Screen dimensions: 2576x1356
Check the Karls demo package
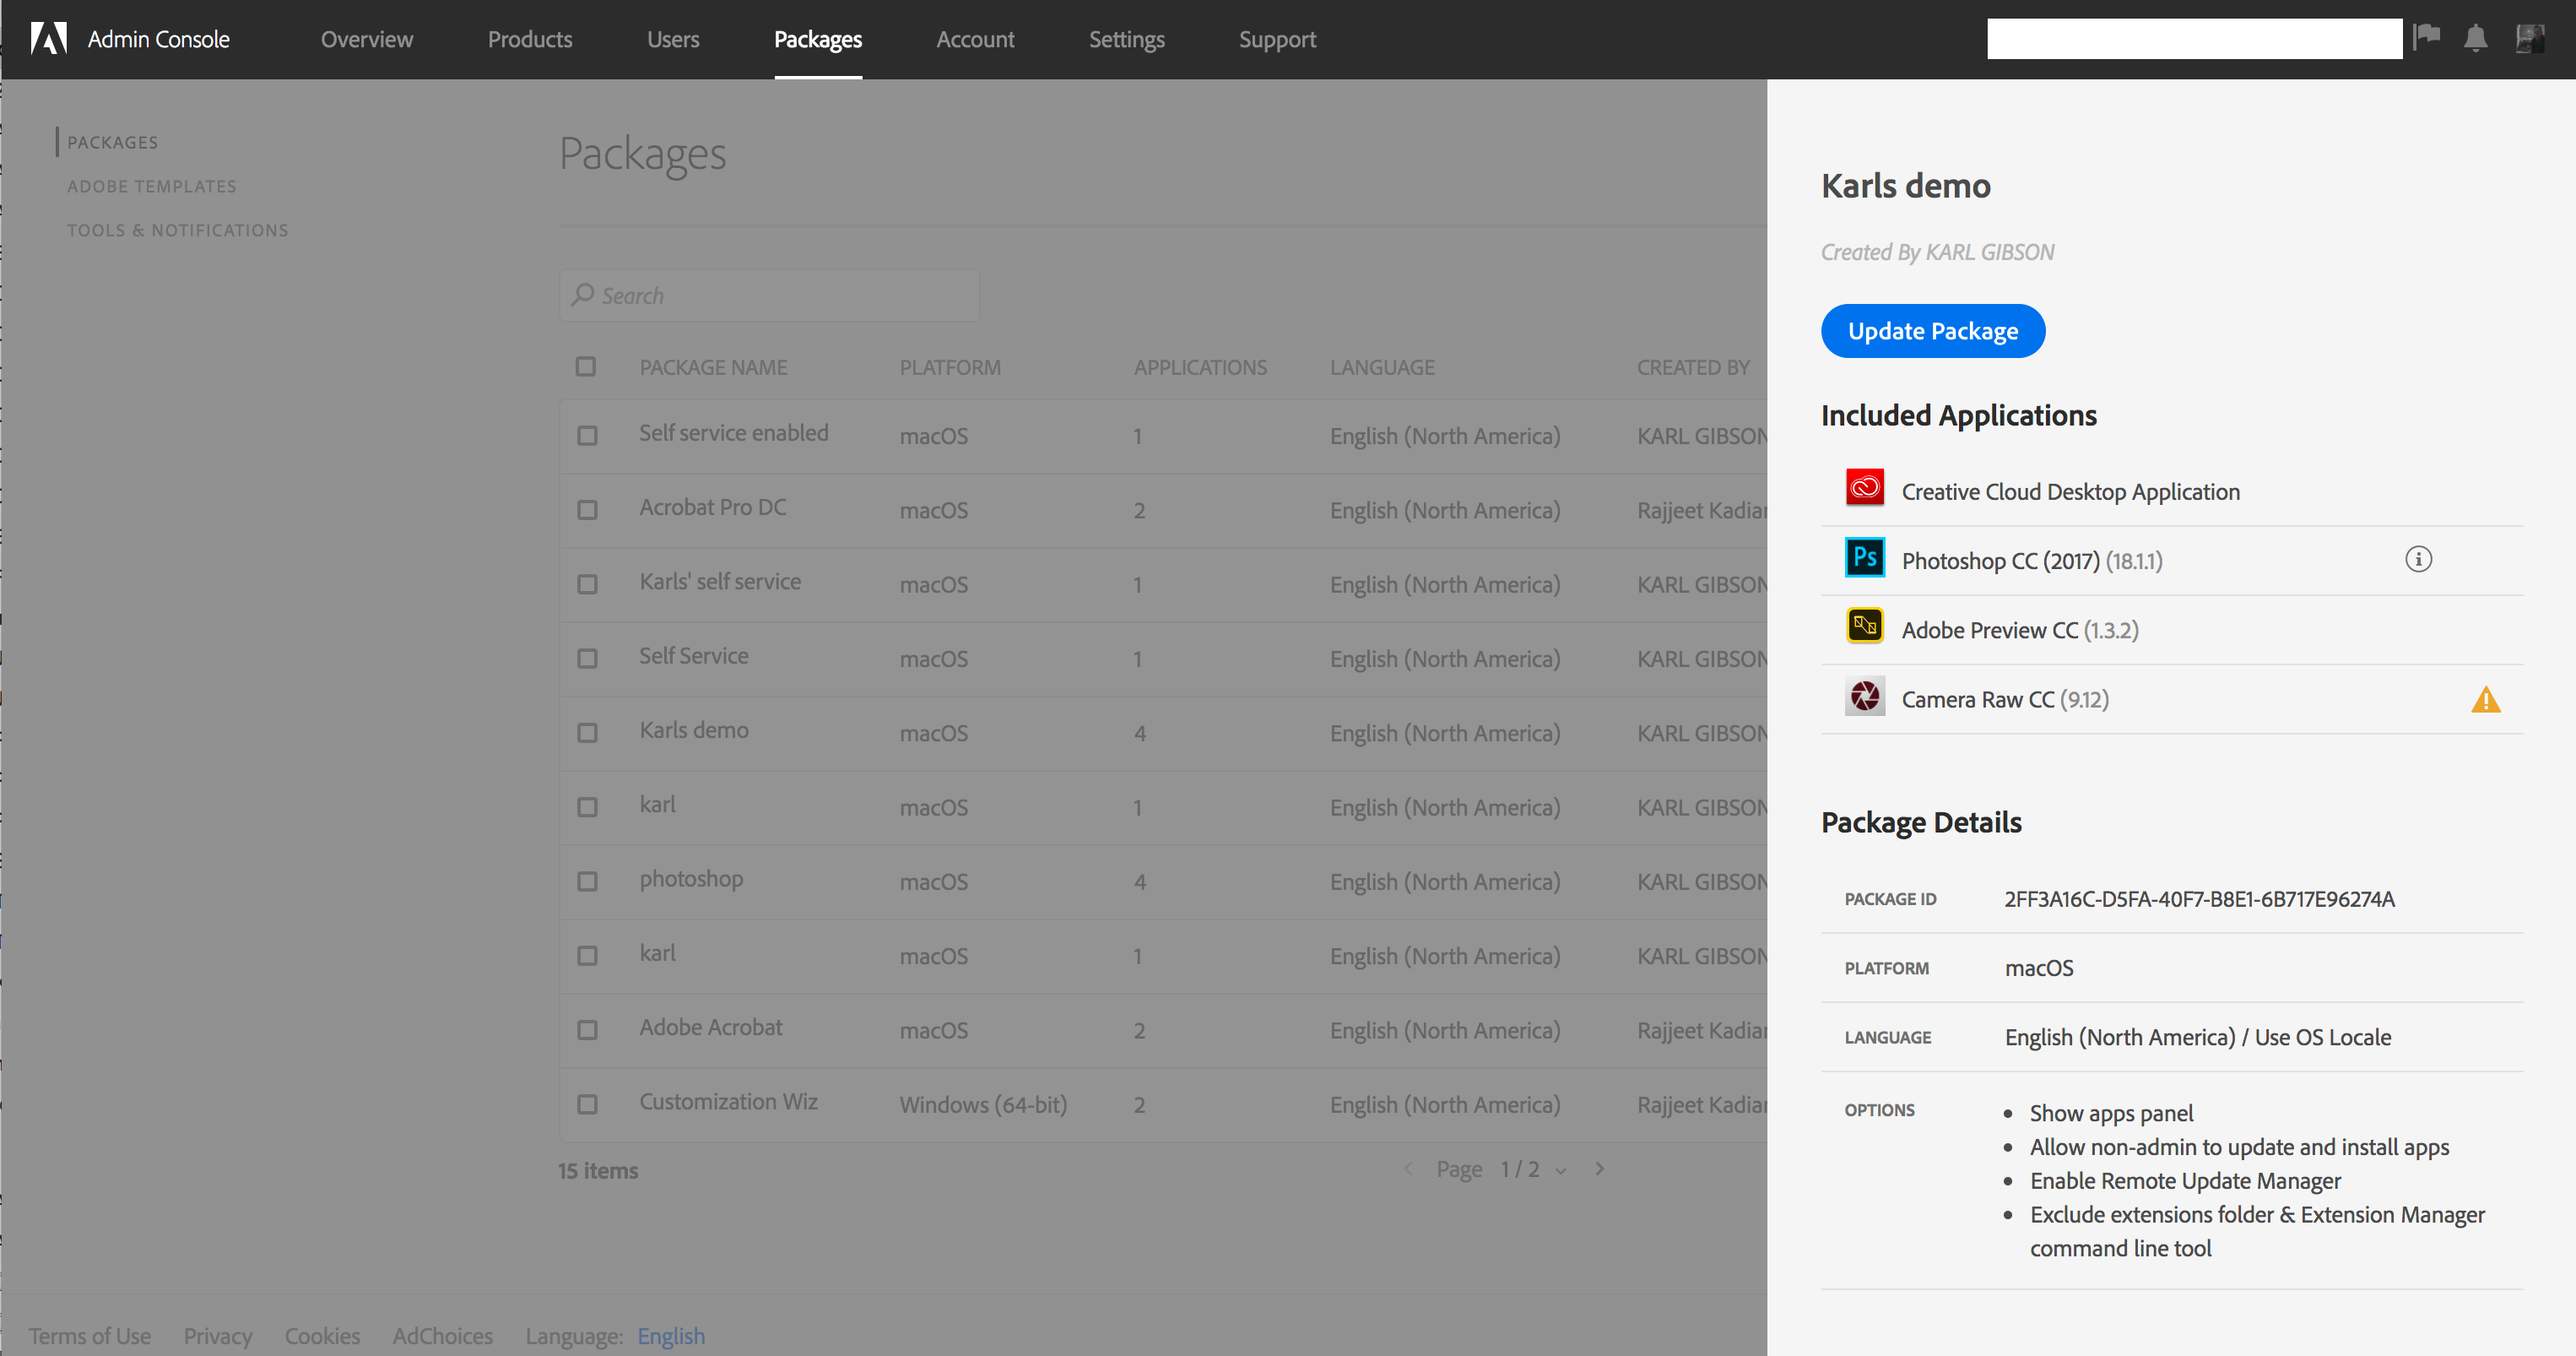[x=587, y=733]
